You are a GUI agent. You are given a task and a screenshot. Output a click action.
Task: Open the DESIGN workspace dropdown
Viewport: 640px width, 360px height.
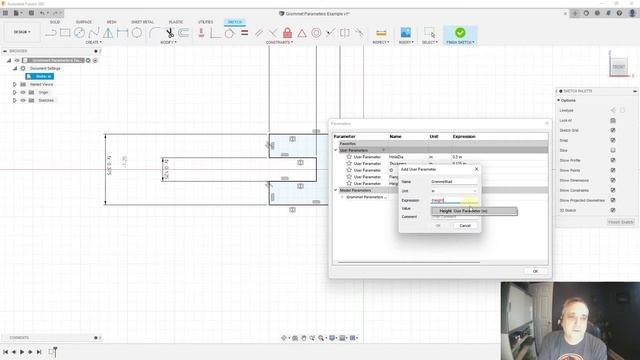click(22, 32)
